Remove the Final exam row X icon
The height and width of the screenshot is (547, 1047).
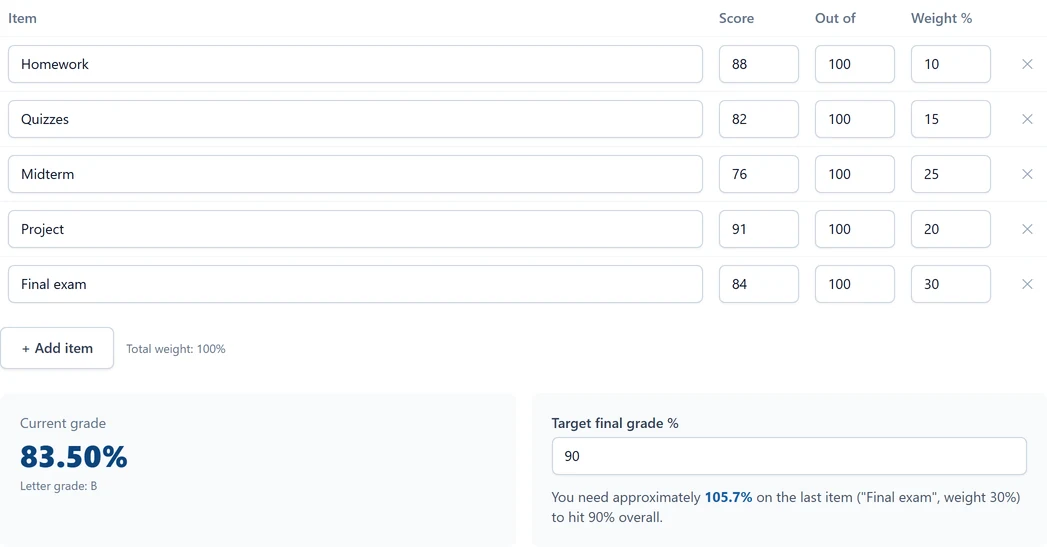pos(1027,284)
